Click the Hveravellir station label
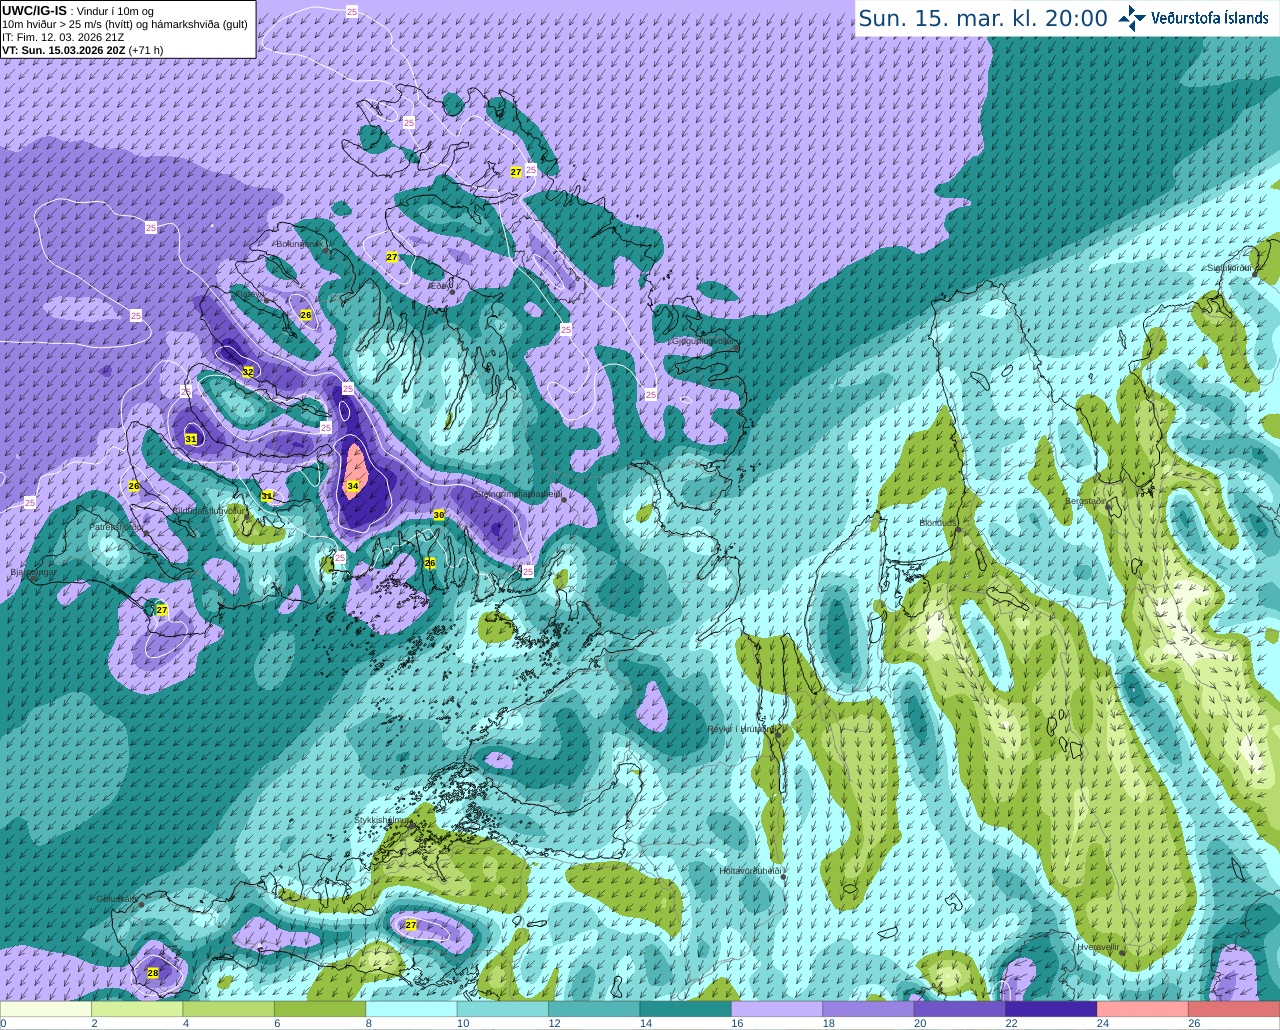This screenshot has height=1030, width=1280. [x=1097, y=947]
